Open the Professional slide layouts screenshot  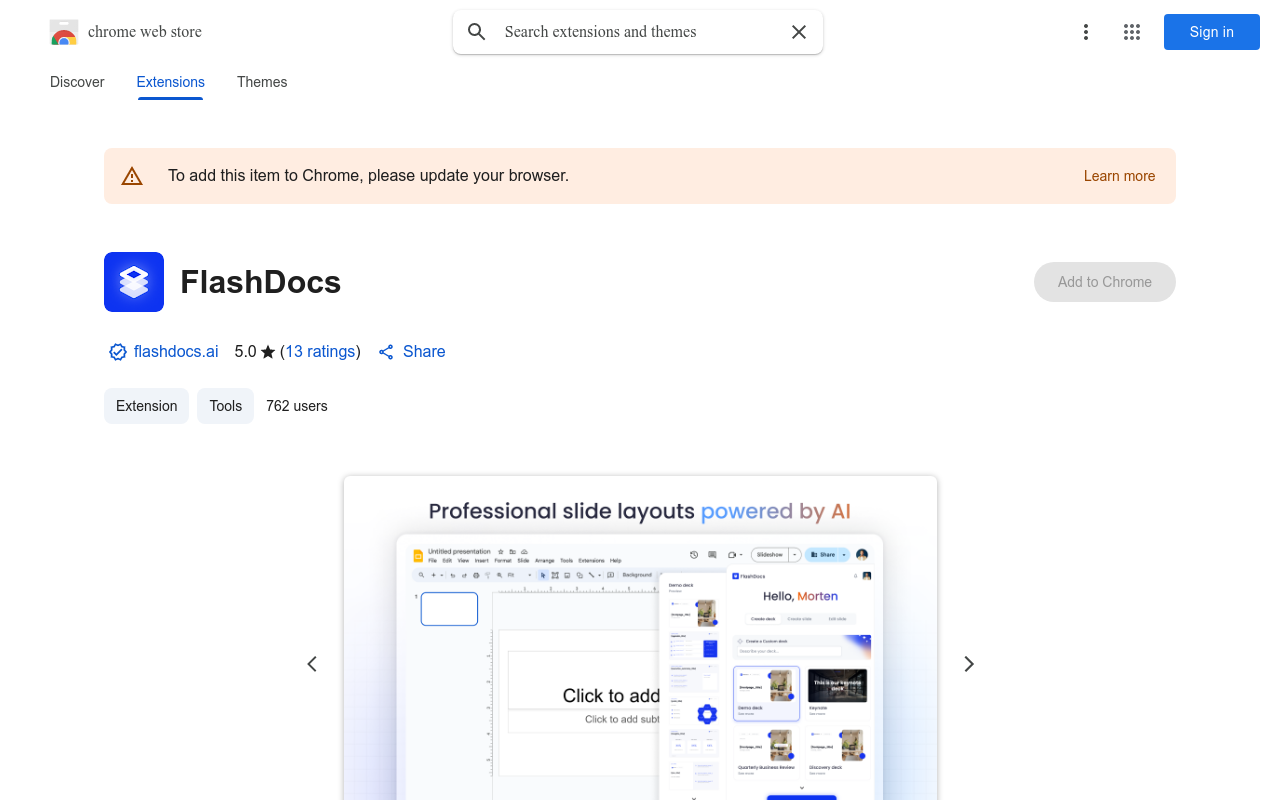tap(640, 638)
